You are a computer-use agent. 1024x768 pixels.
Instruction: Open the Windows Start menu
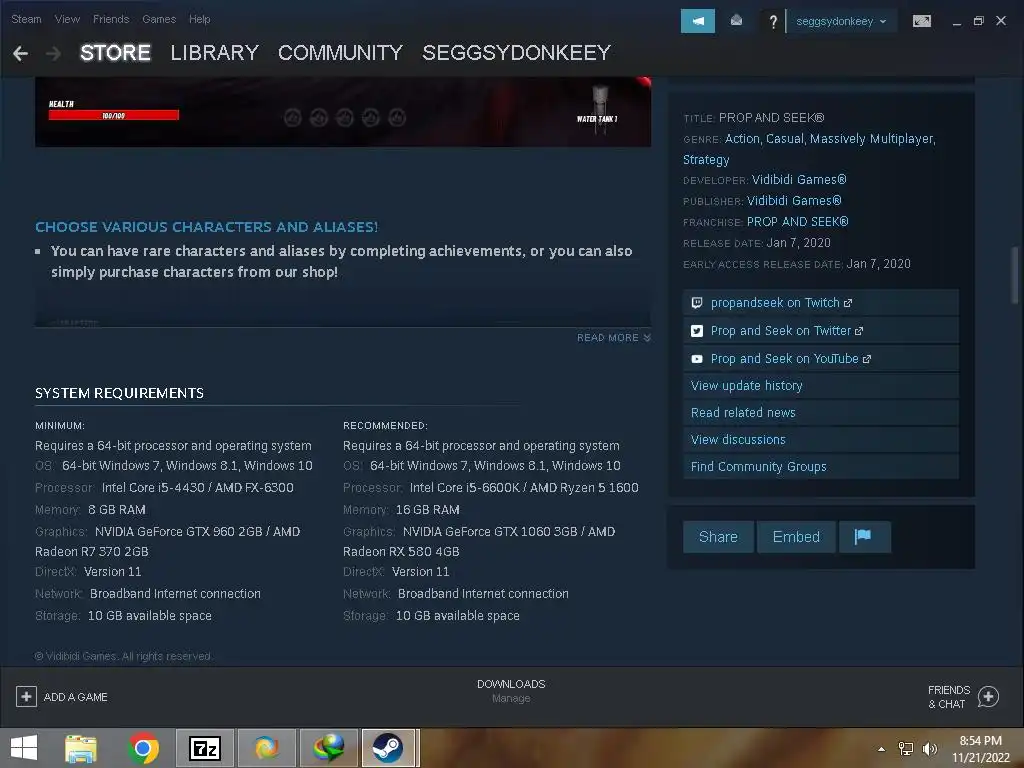(24, 748)
